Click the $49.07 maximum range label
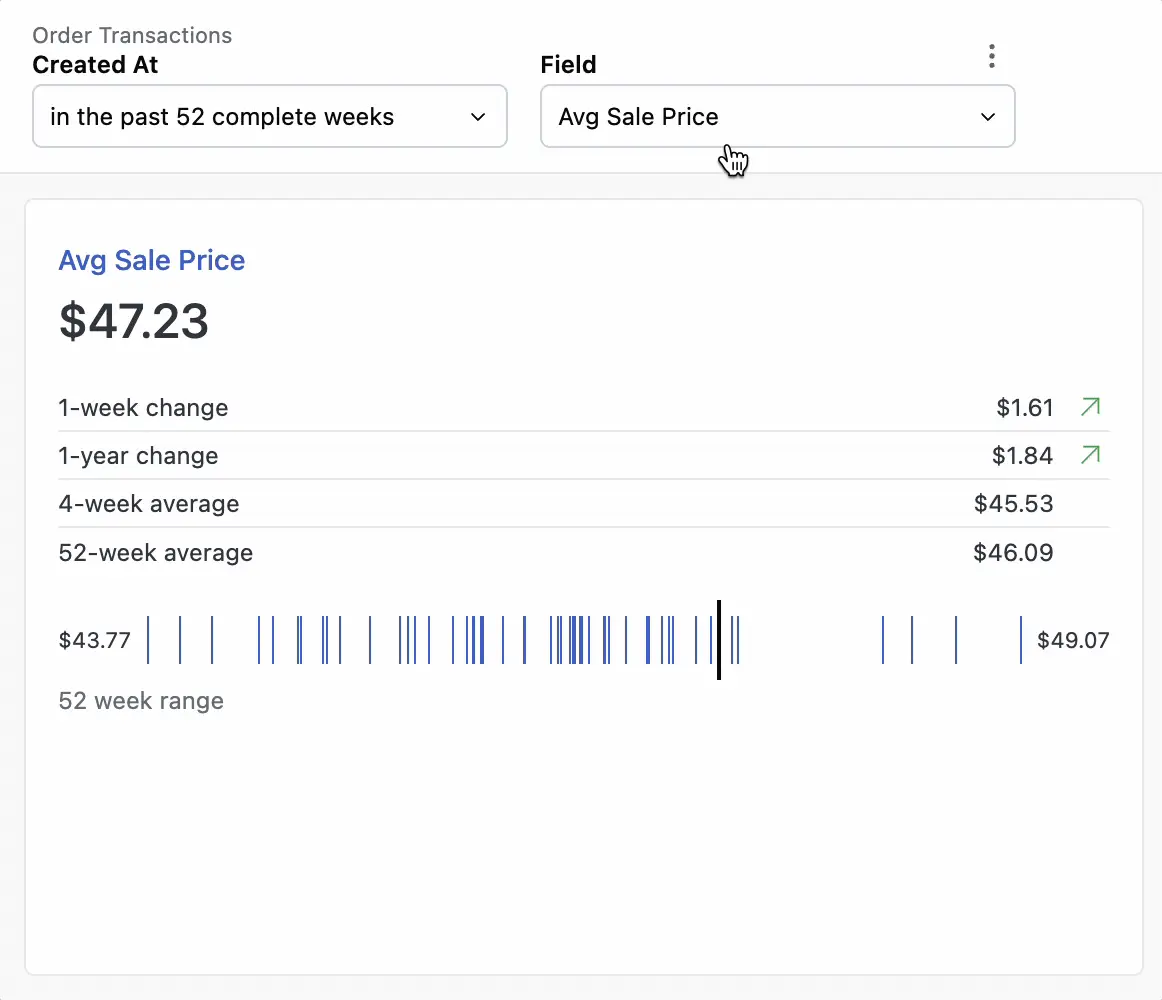 click(x=1073, y=641)
